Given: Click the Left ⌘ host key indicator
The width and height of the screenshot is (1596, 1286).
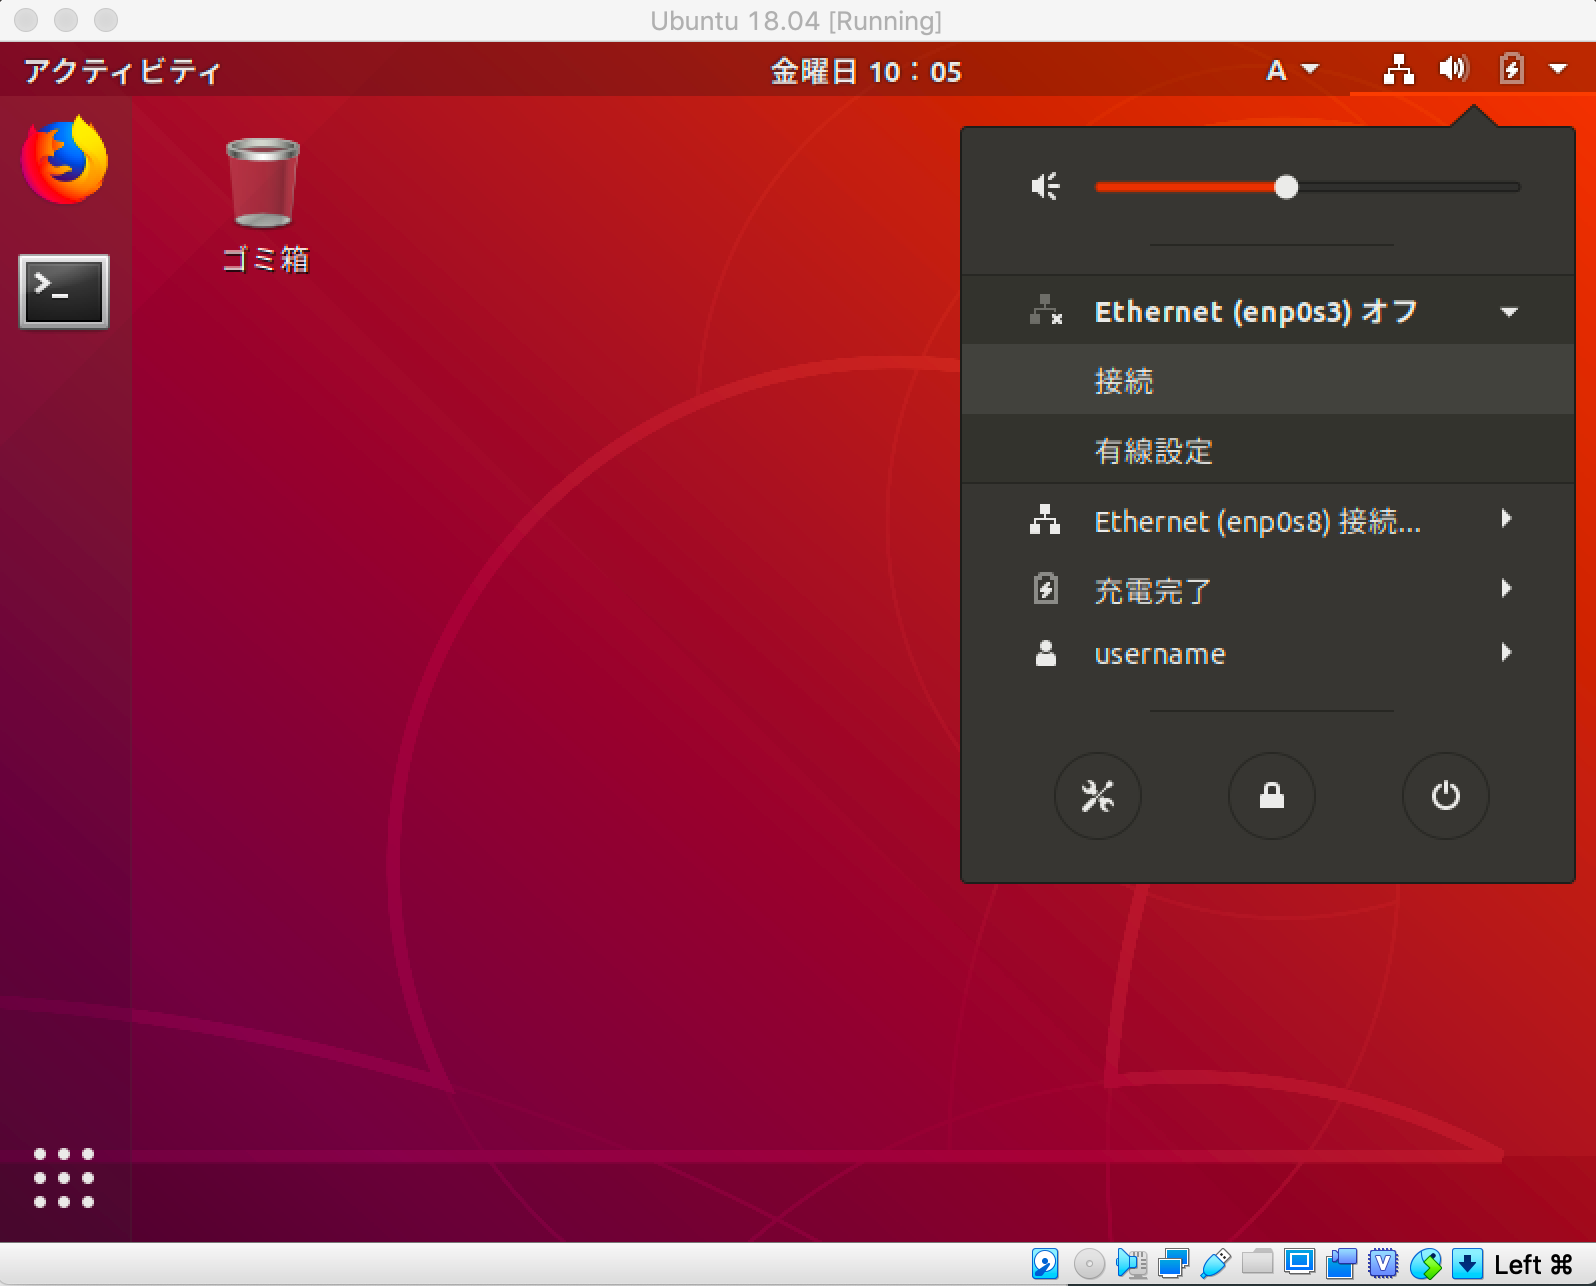Looking at the screenshot, I should pyautogui.click(x=1533, y=1265).
